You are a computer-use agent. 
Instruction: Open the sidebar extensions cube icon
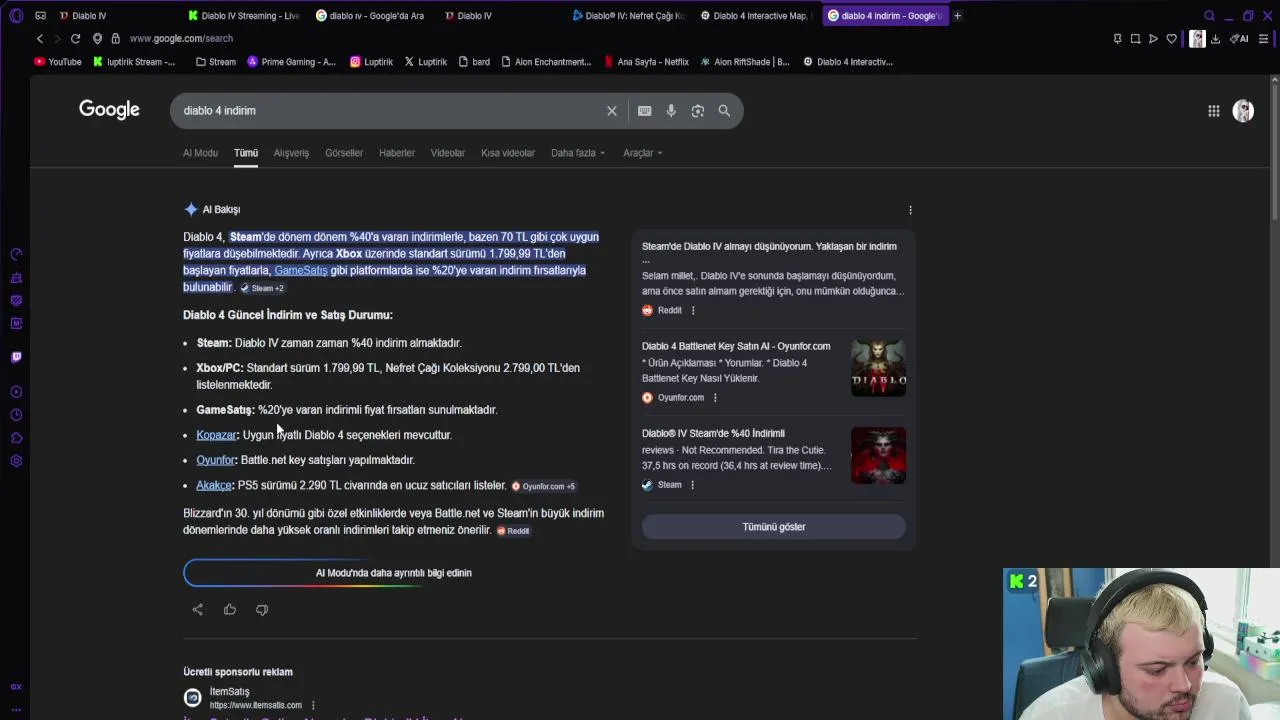pos(16,438)
